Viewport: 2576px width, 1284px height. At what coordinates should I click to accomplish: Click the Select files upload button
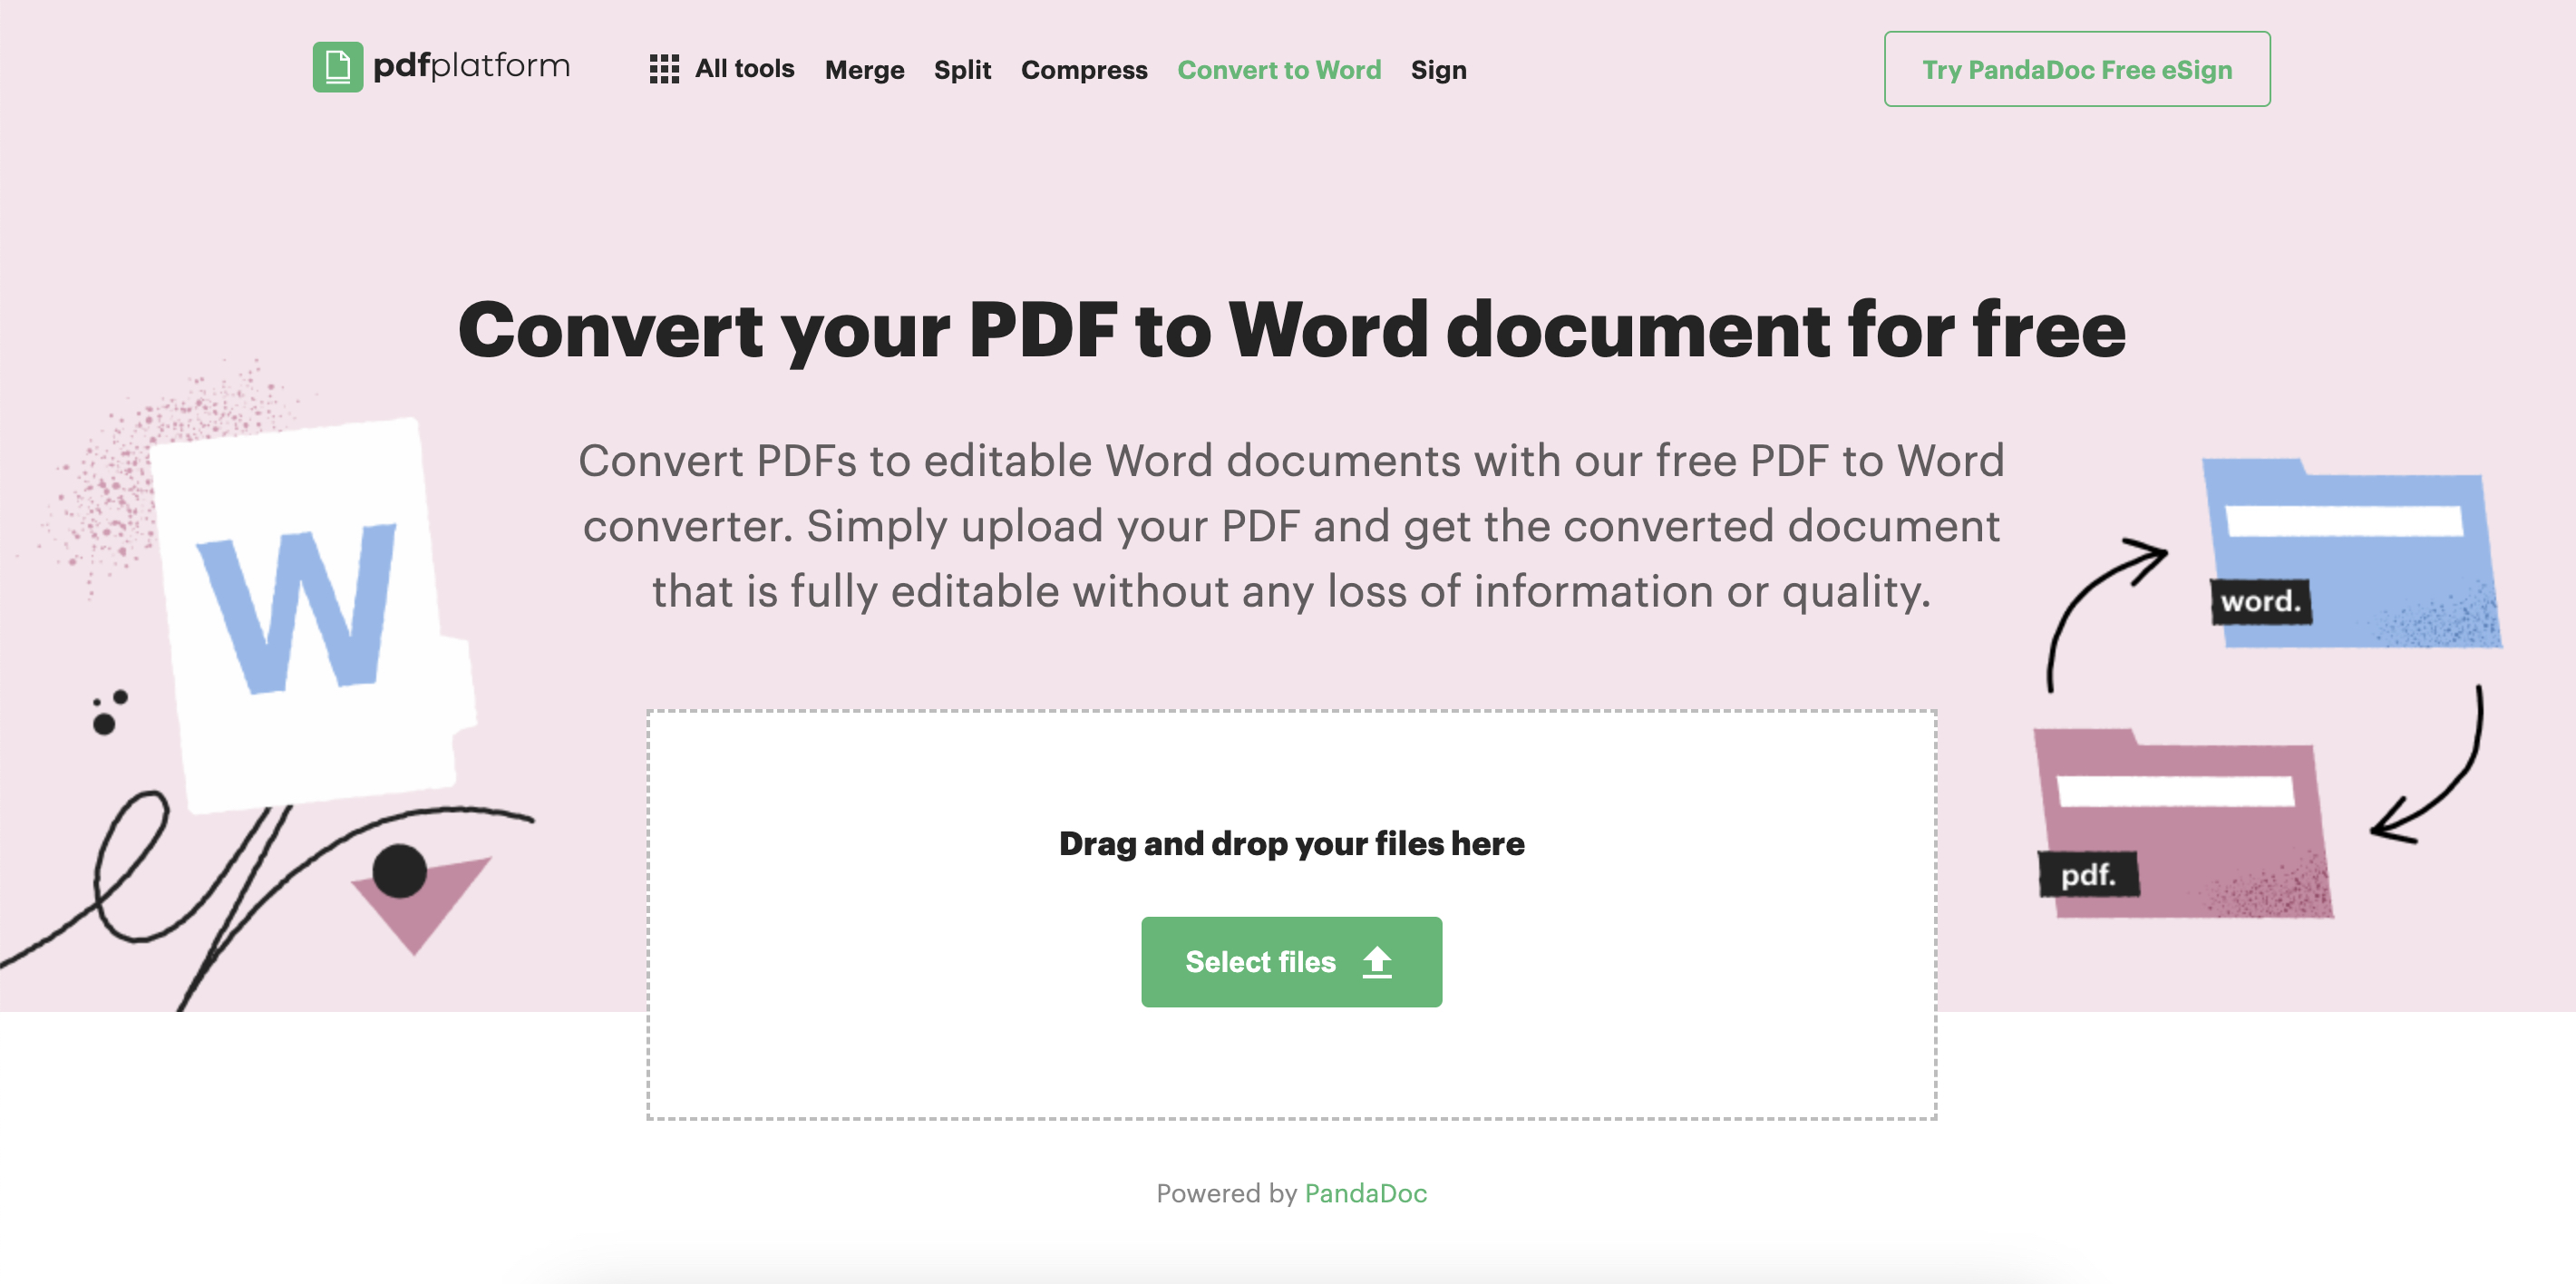1291,960
